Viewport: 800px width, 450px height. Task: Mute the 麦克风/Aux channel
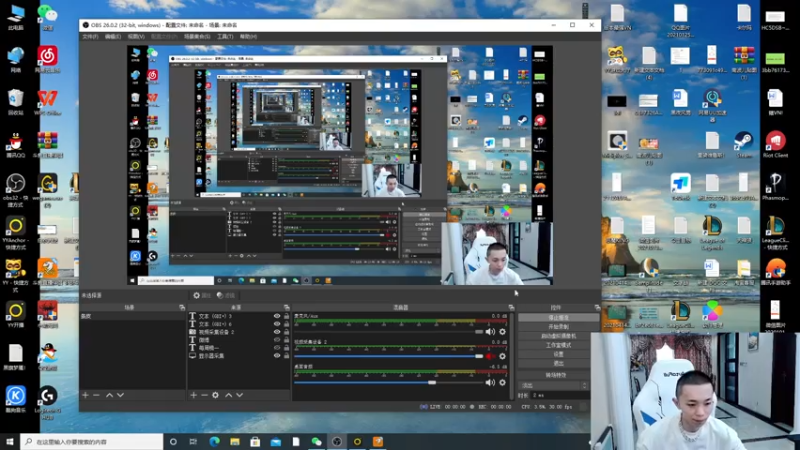click(x=490, y=332)
